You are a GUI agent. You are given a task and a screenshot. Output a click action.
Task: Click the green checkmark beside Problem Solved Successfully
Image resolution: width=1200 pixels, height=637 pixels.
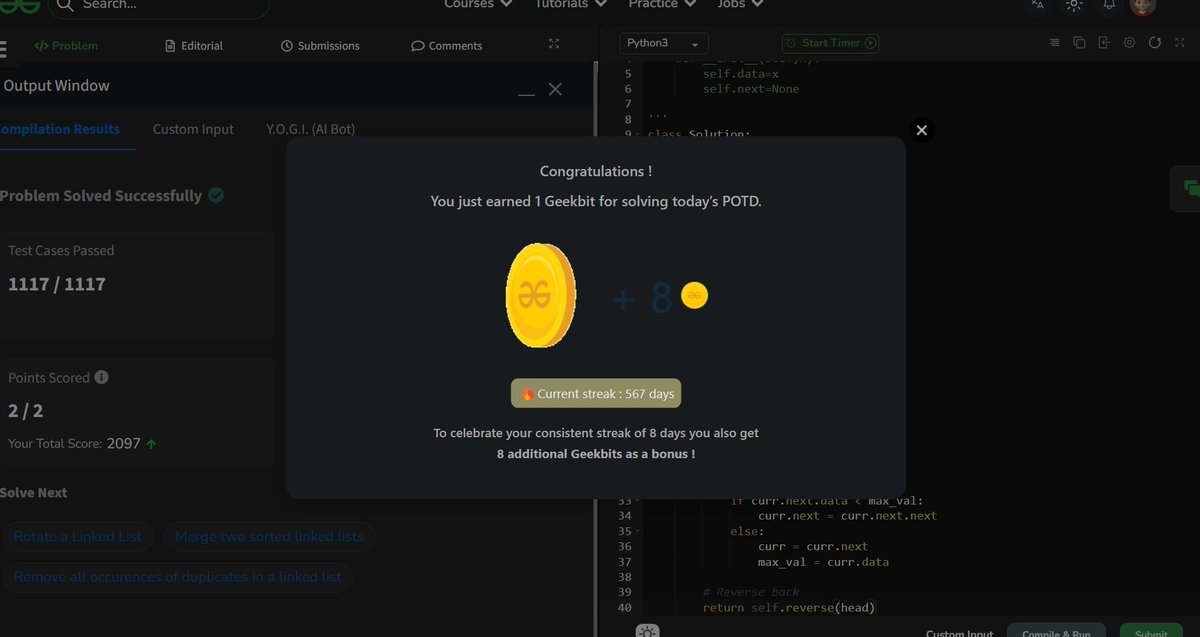(217, 195)
